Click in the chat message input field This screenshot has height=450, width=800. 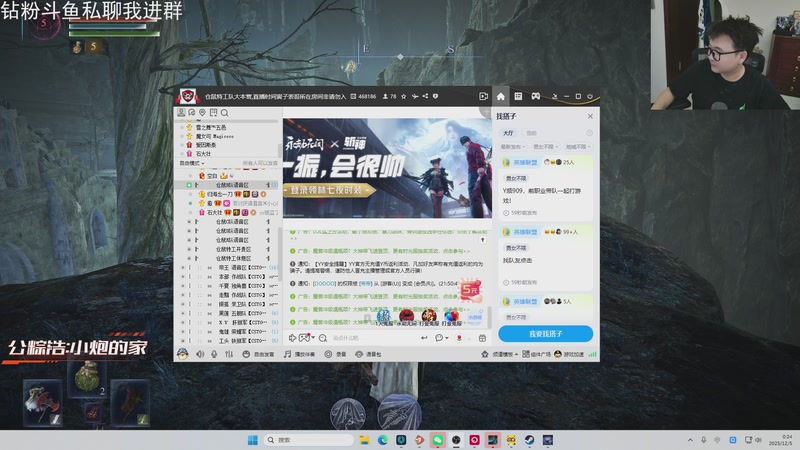pos(373,338)
